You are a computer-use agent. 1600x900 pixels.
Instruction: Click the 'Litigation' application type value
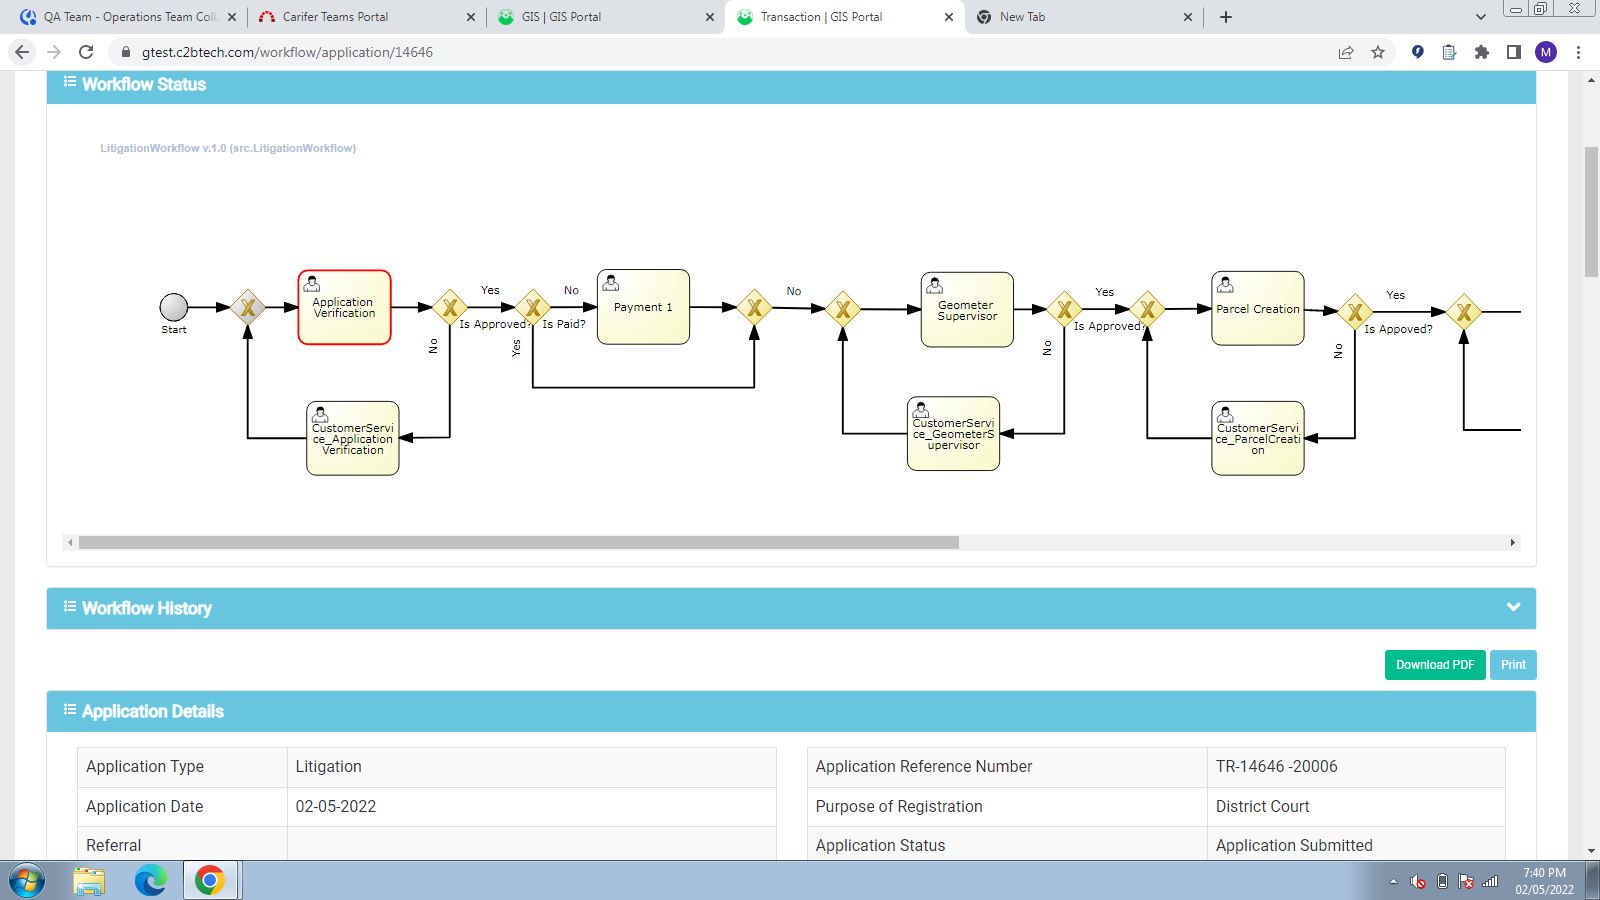[x=329, y=767]
